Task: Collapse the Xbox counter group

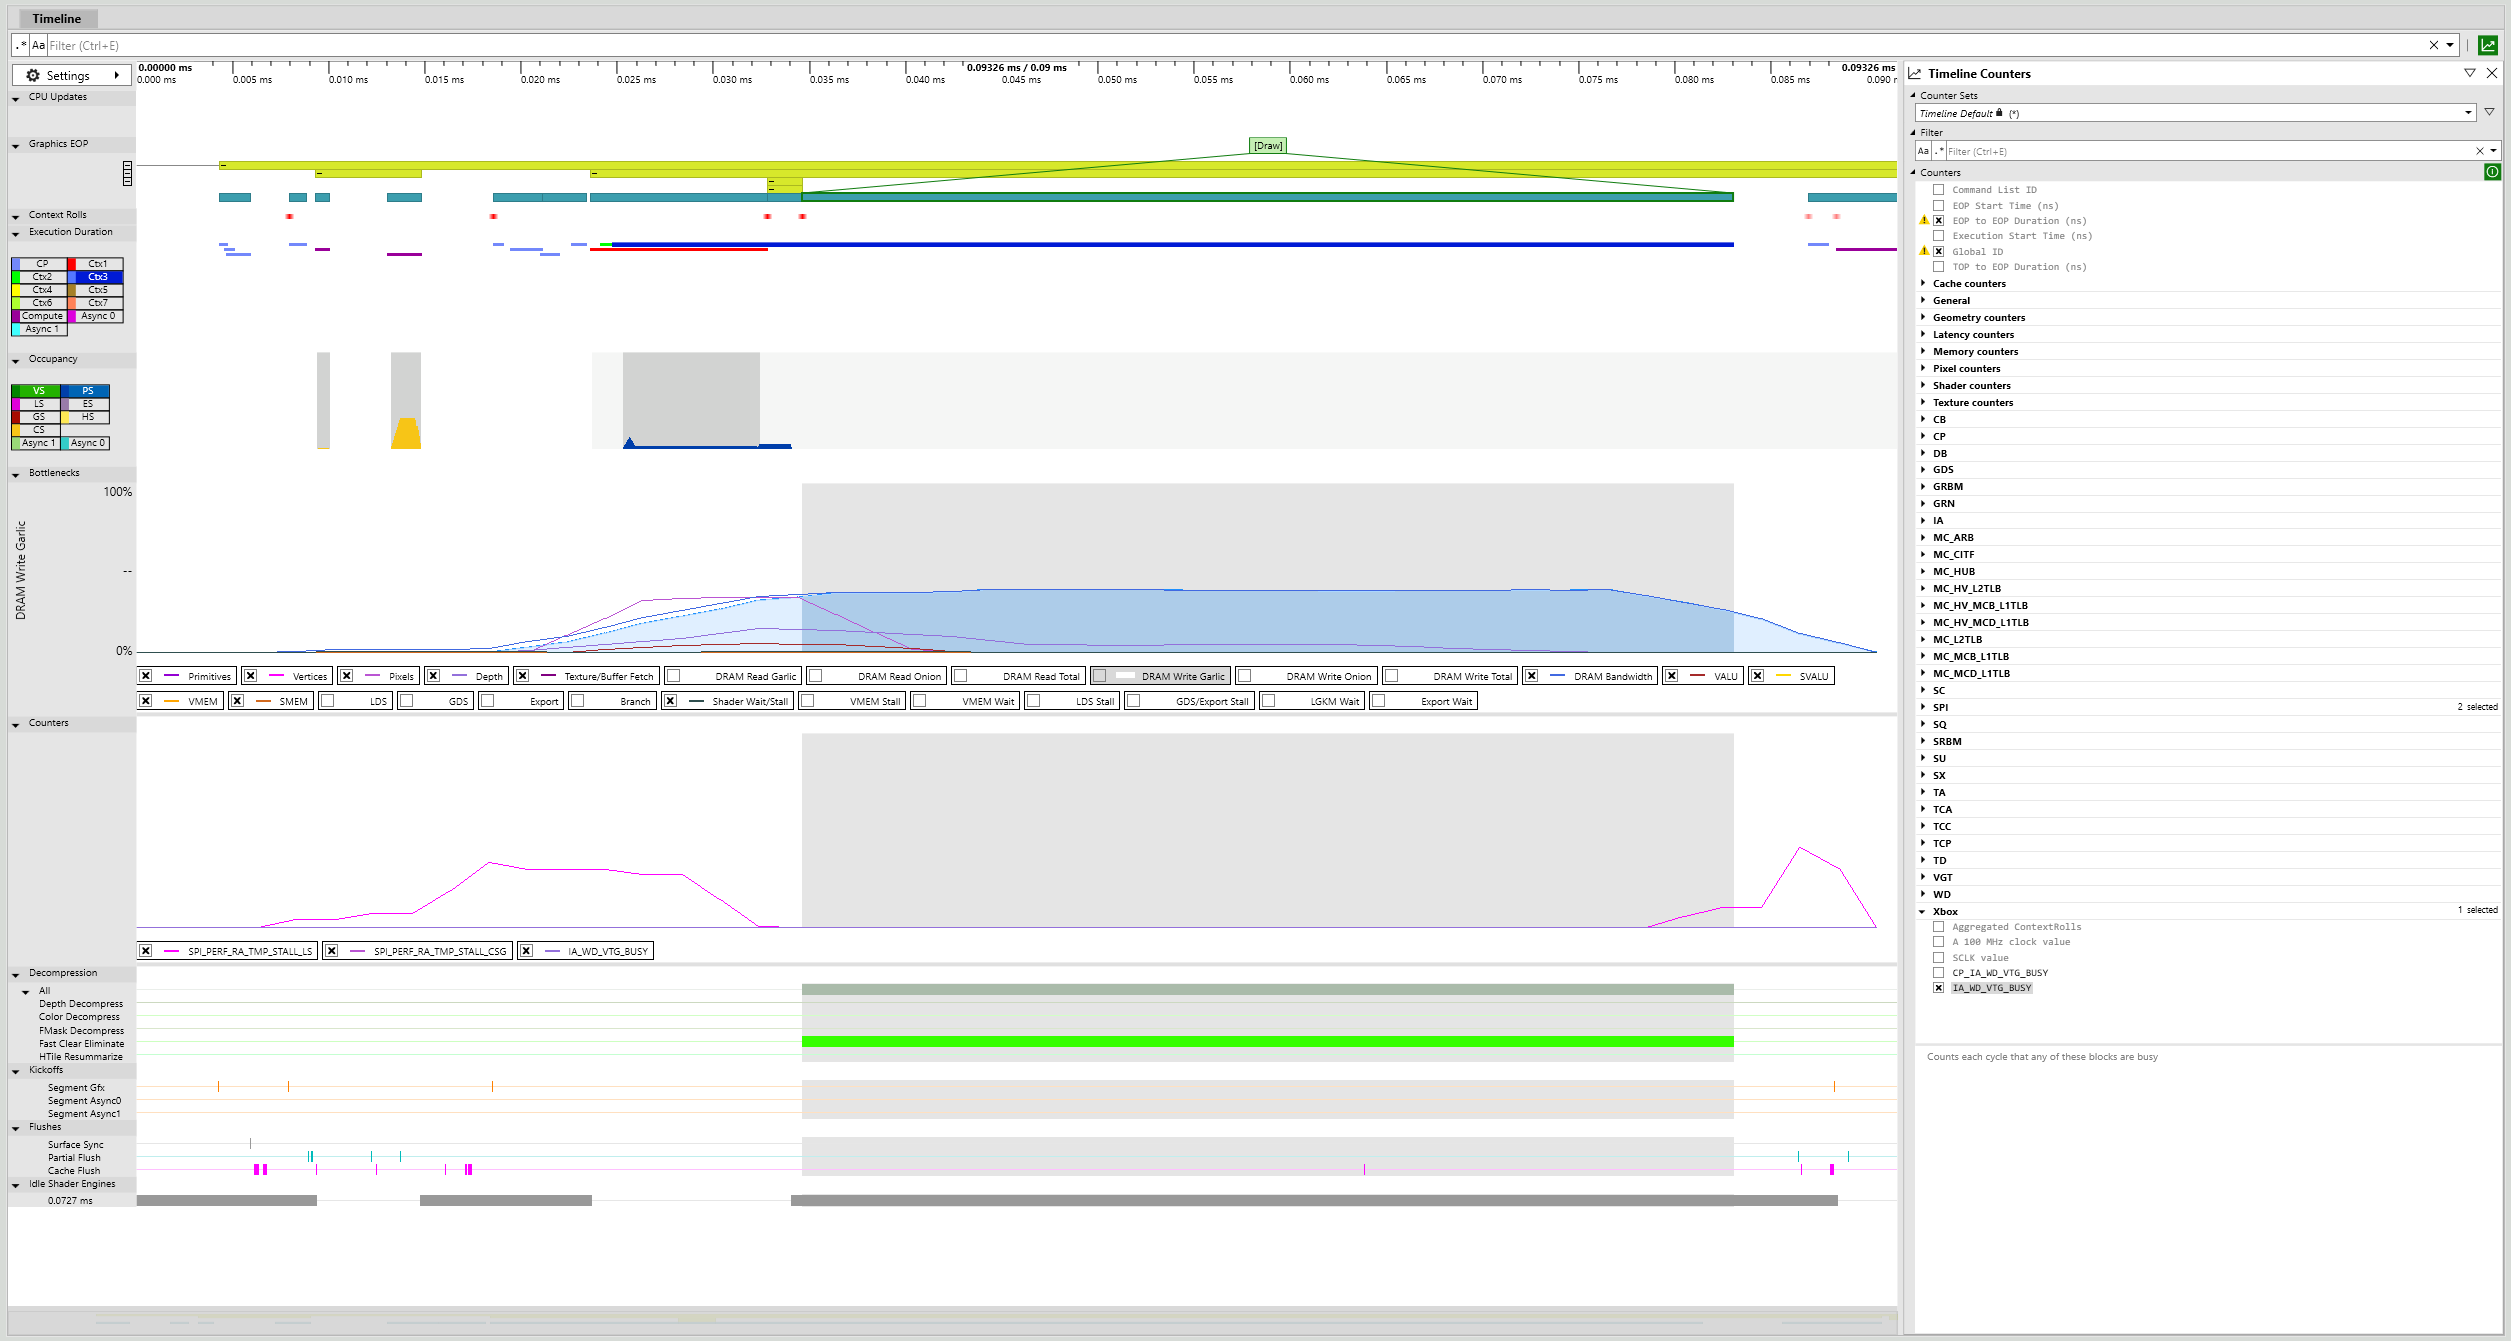Action: [x=1922, y=911]
